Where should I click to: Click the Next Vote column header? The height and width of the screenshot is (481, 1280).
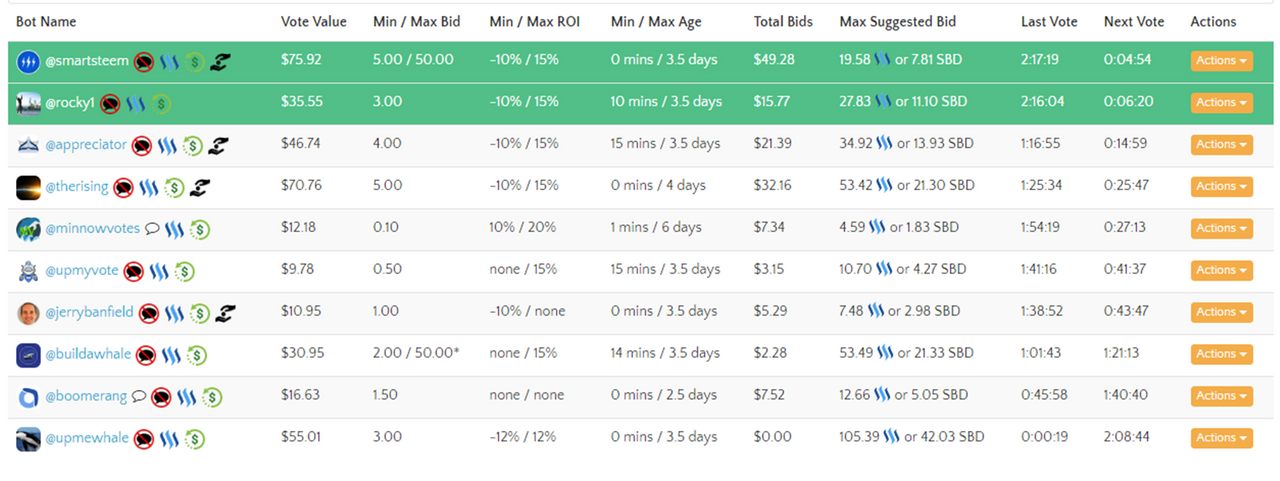tap(1134, 22)
